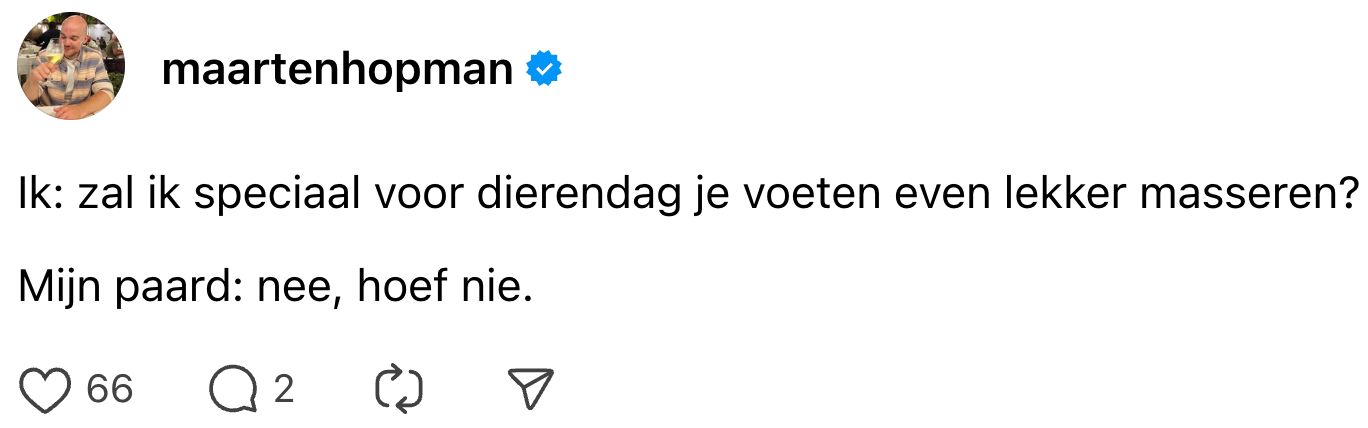Open replies via the speech bubble icon

tap(233, 389)
